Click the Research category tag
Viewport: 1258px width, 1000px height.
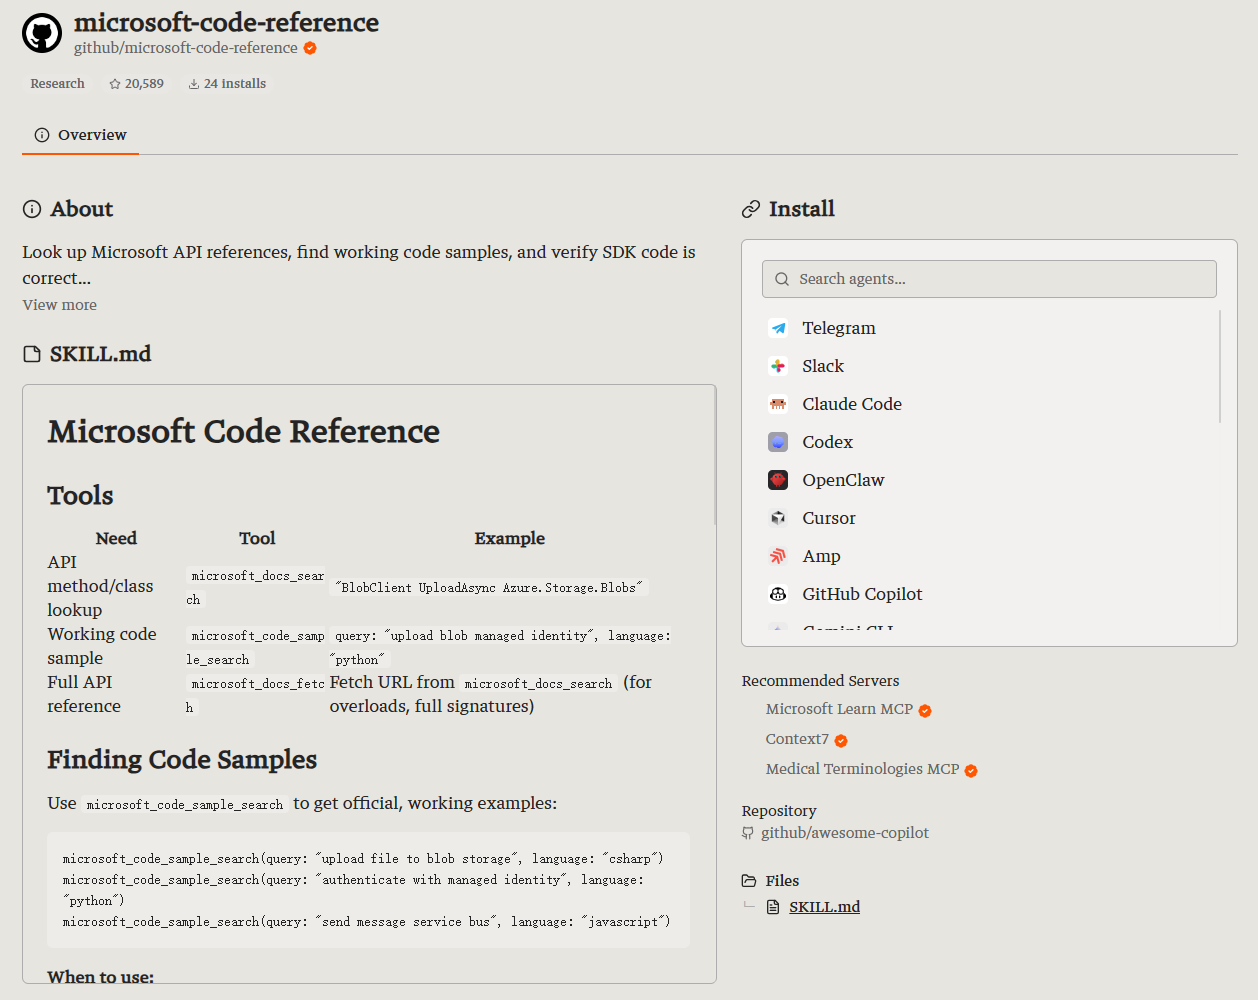point(57,84)
